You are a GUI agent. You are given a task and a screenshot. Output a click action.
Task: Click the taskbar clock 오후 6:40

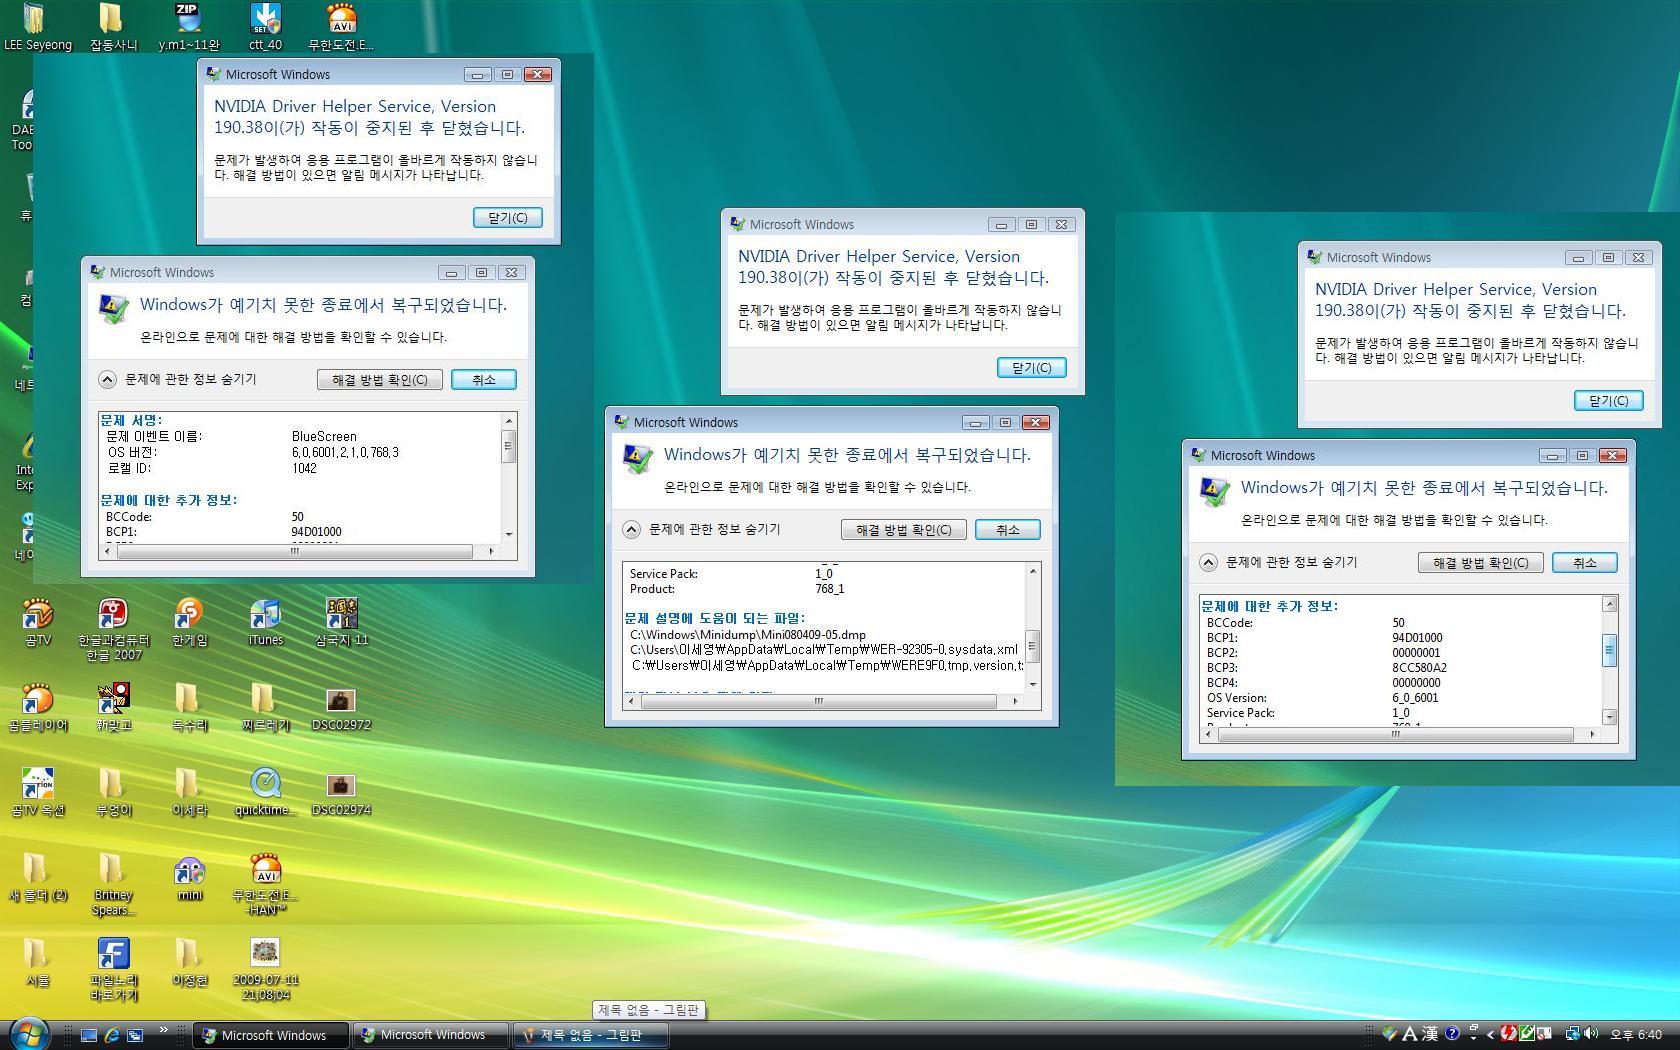(x=1636, y=1035)
